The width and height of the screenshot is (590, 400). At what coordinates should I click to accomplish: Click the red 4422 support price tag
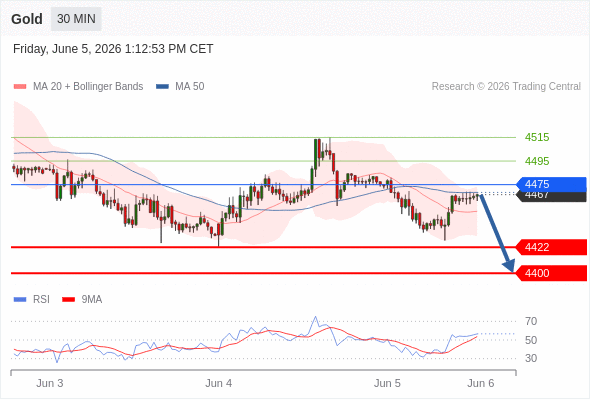pyautogui.click(x=551, y=247)
